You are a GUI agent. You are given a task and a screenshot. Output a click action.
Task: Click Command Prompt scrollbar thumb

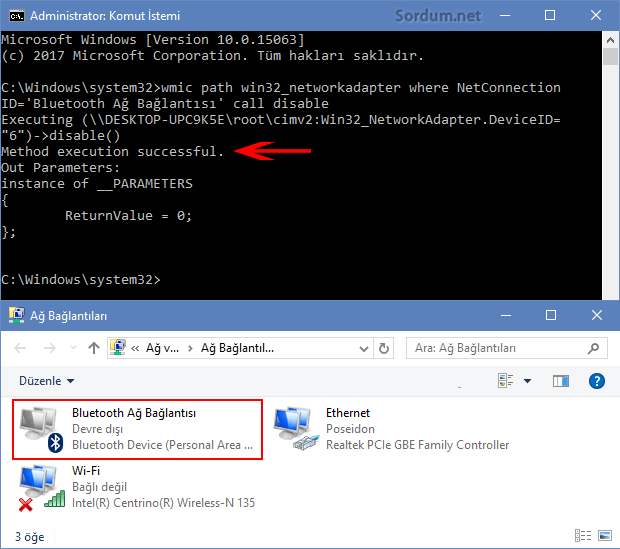pos(611,57)
